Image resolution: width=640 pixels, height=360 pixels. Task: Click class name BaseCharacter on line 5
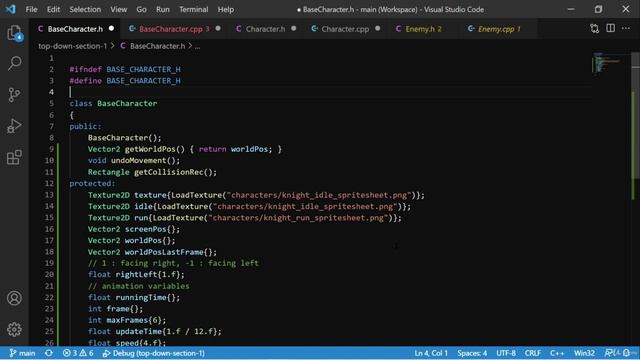tap(127, 103)
